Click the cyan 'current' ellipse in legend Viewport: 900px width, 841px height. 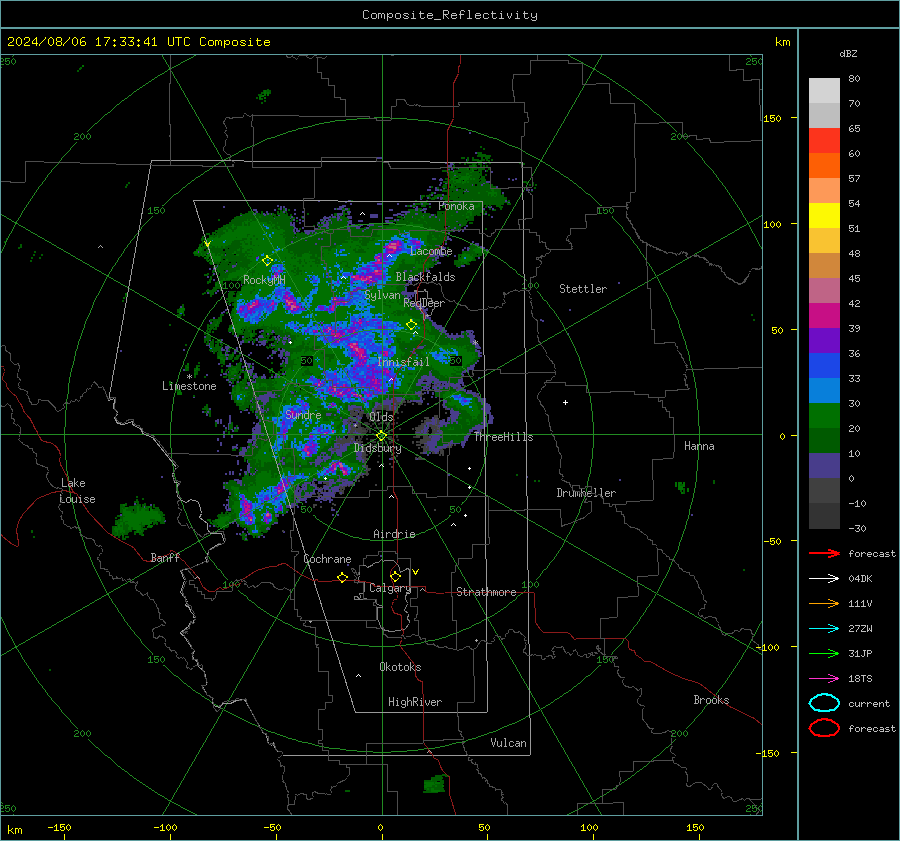[824, 703]
